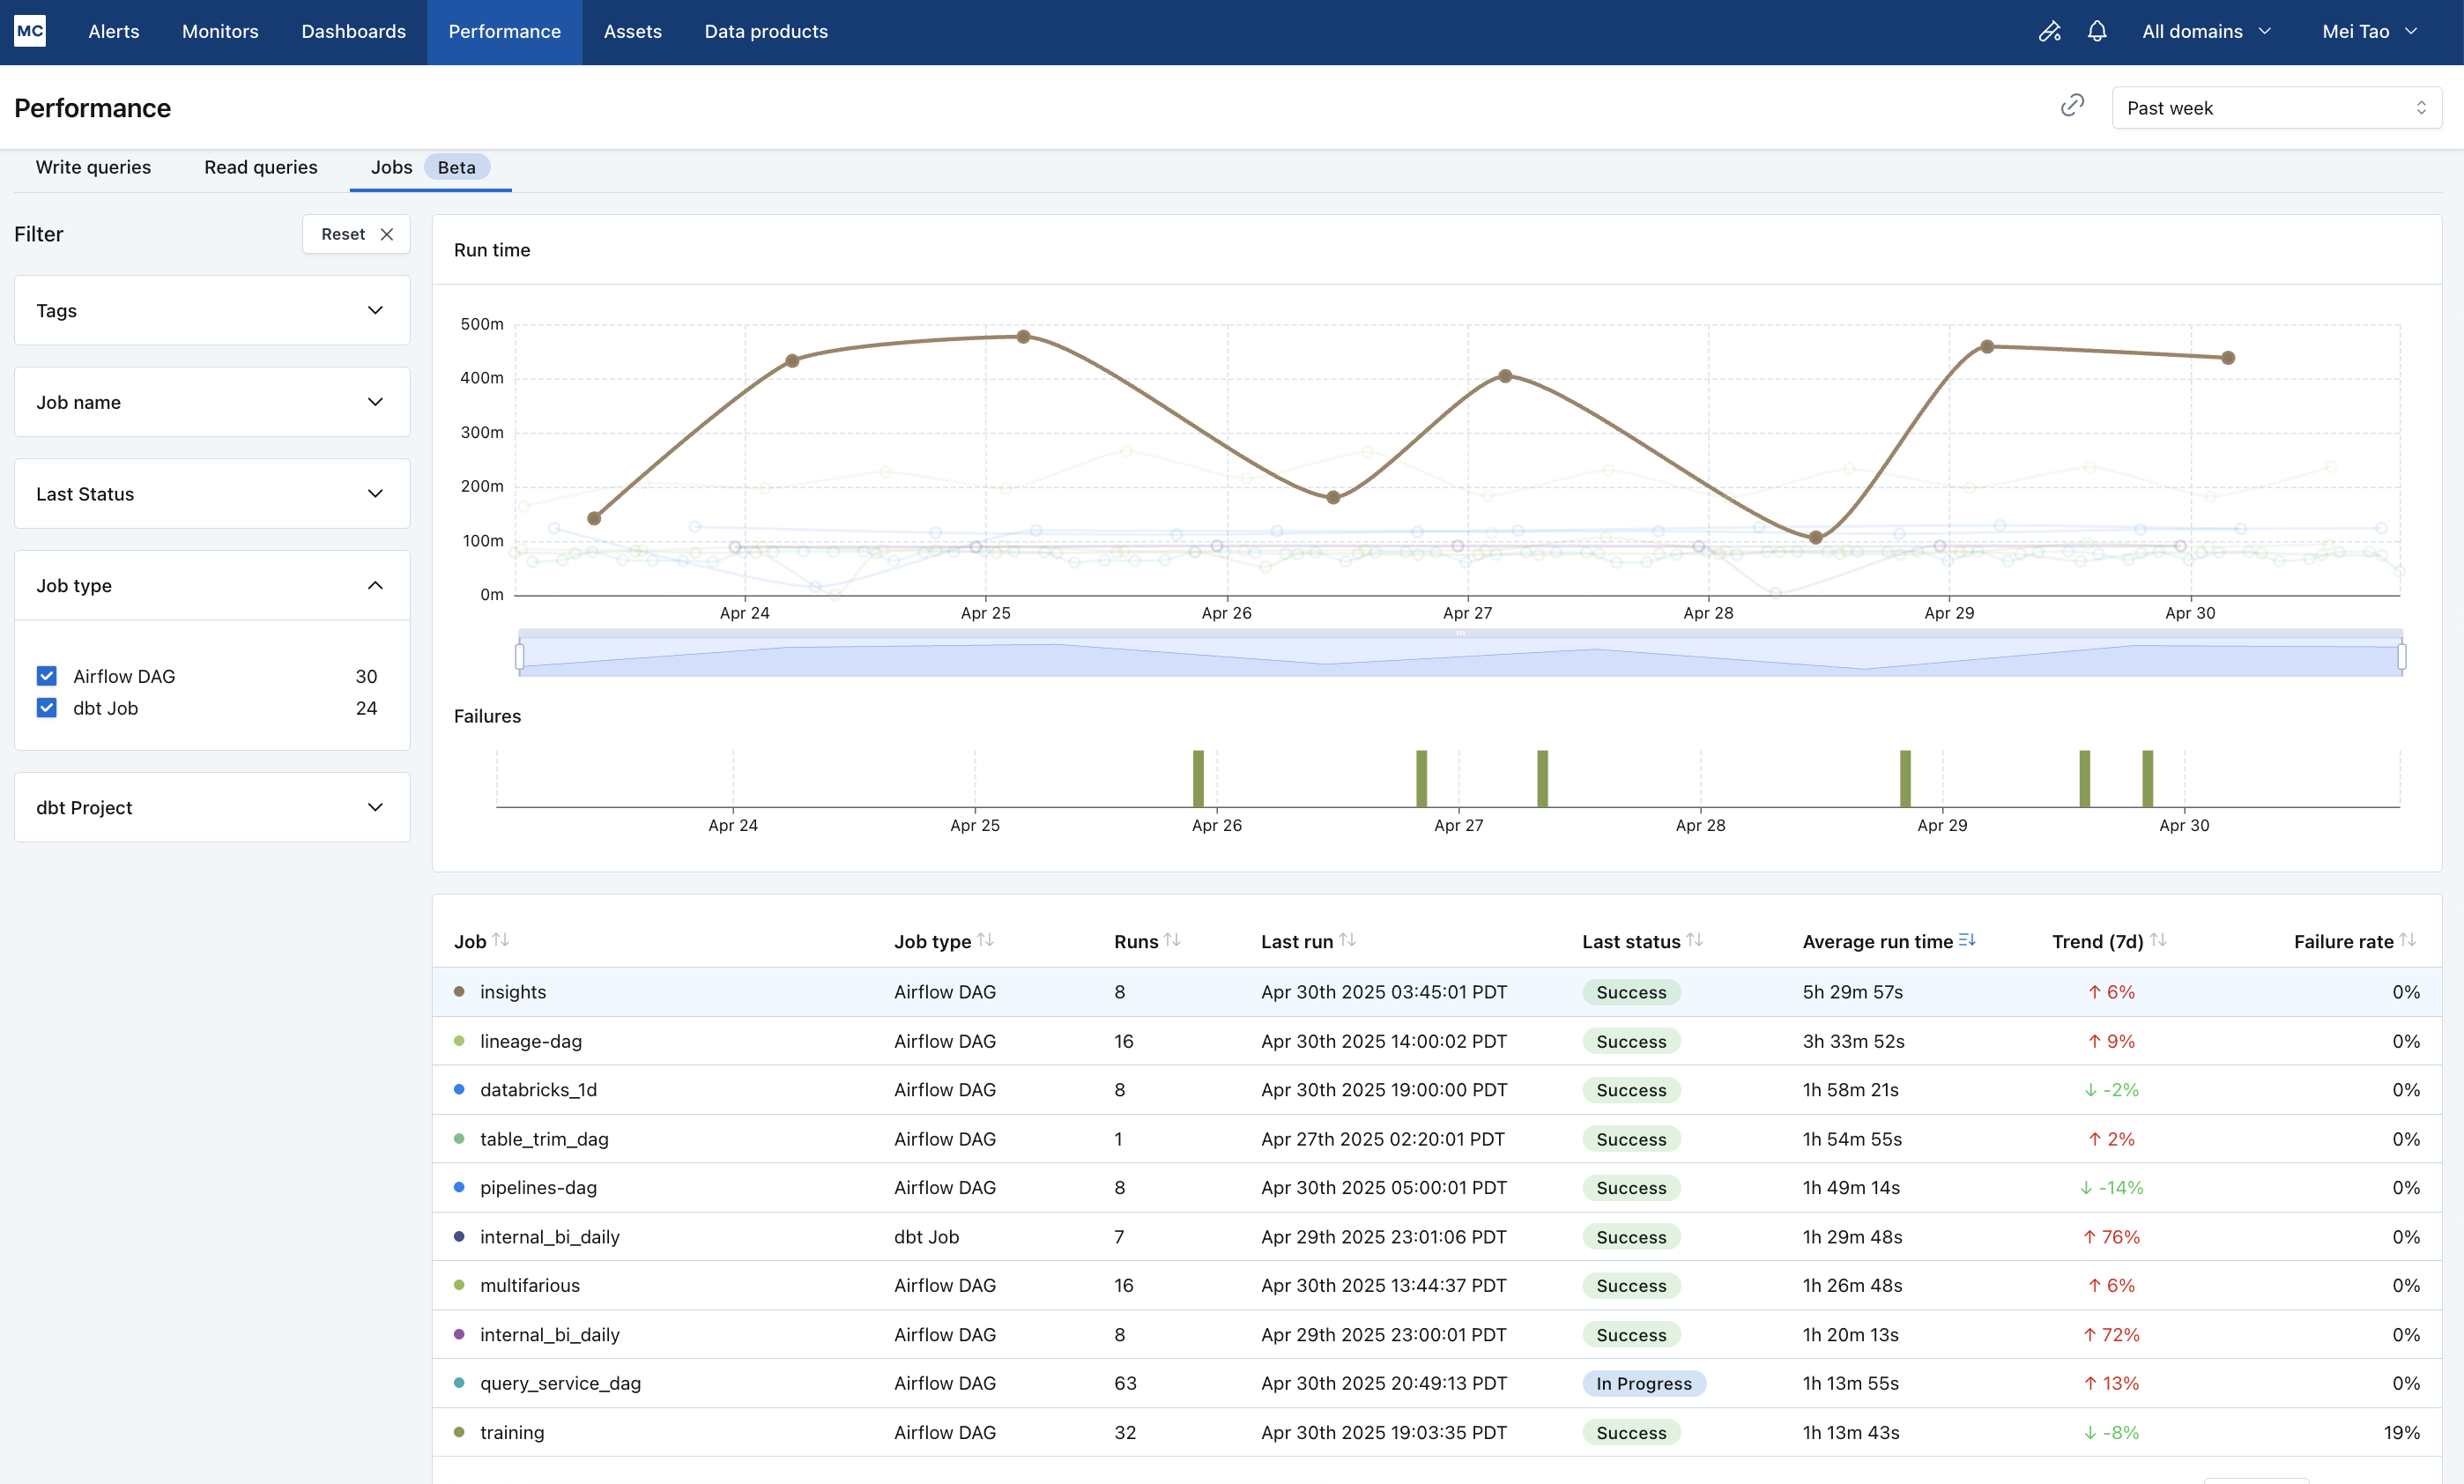Sort by Last status icon
2464x1484 pixels.
(1694, 940)
